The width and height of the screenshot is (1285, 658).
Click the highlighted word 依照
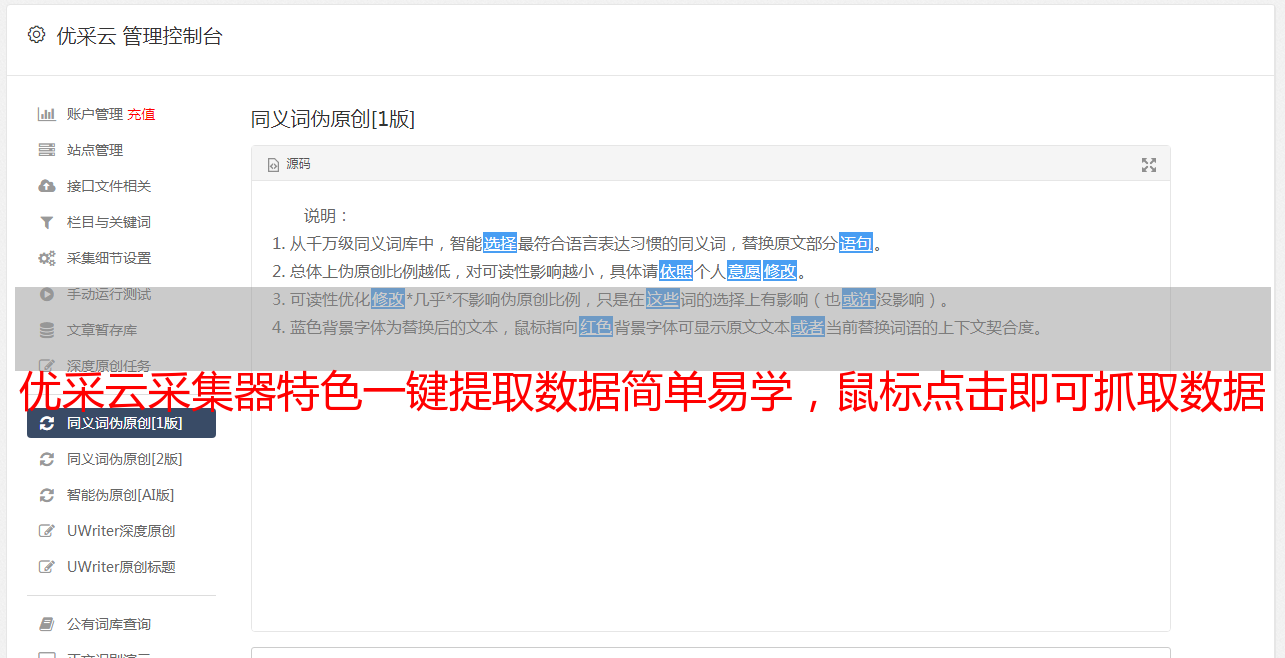click(x=676, y=271)
